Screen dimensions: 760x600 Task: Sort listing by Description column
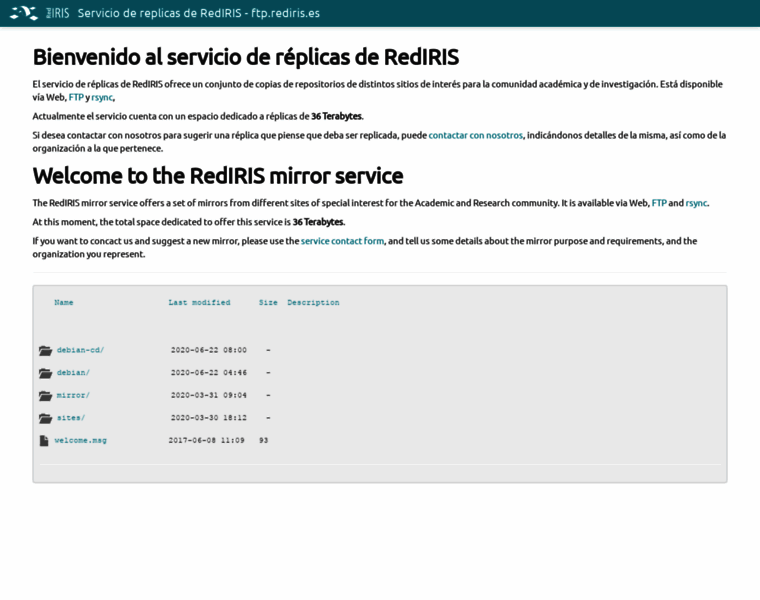tap(313, 302)
